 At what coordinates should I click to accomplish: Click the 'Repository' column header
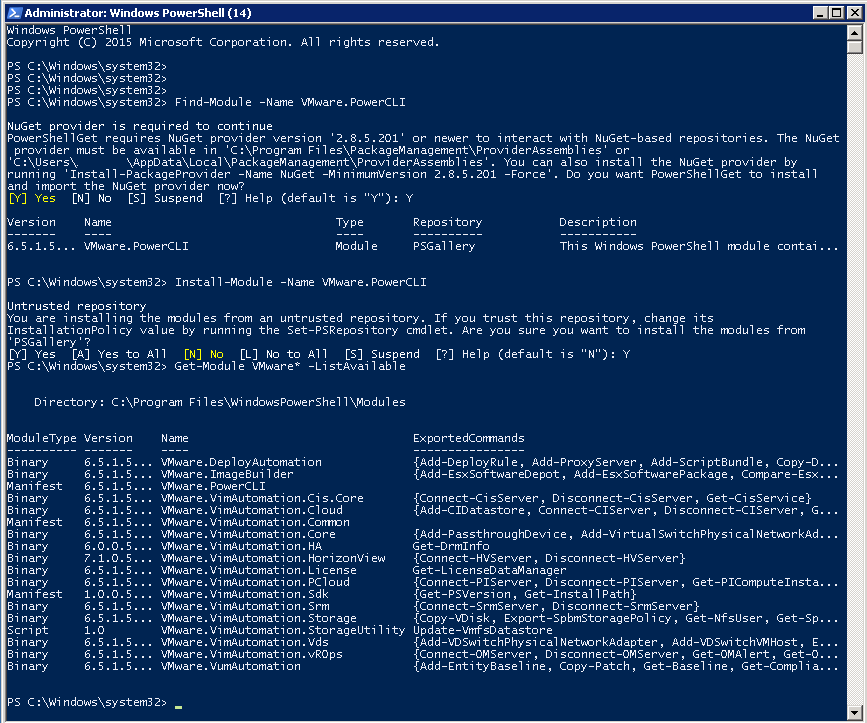pos(447,222)
